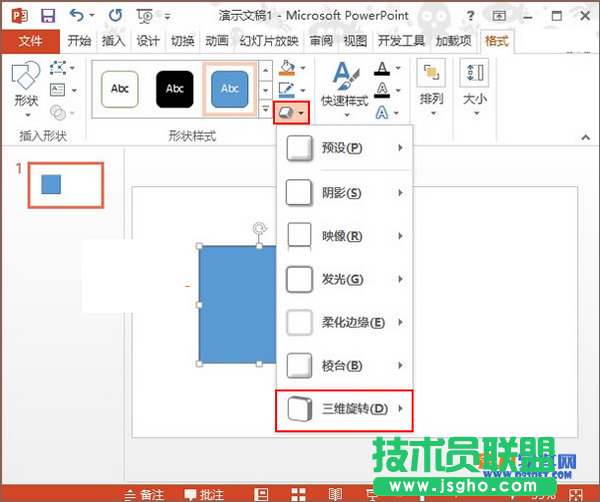Switch to View (视图) tab
Image resolution: width=600 pixels, height=502 pixels.
[x=355, y=41]
